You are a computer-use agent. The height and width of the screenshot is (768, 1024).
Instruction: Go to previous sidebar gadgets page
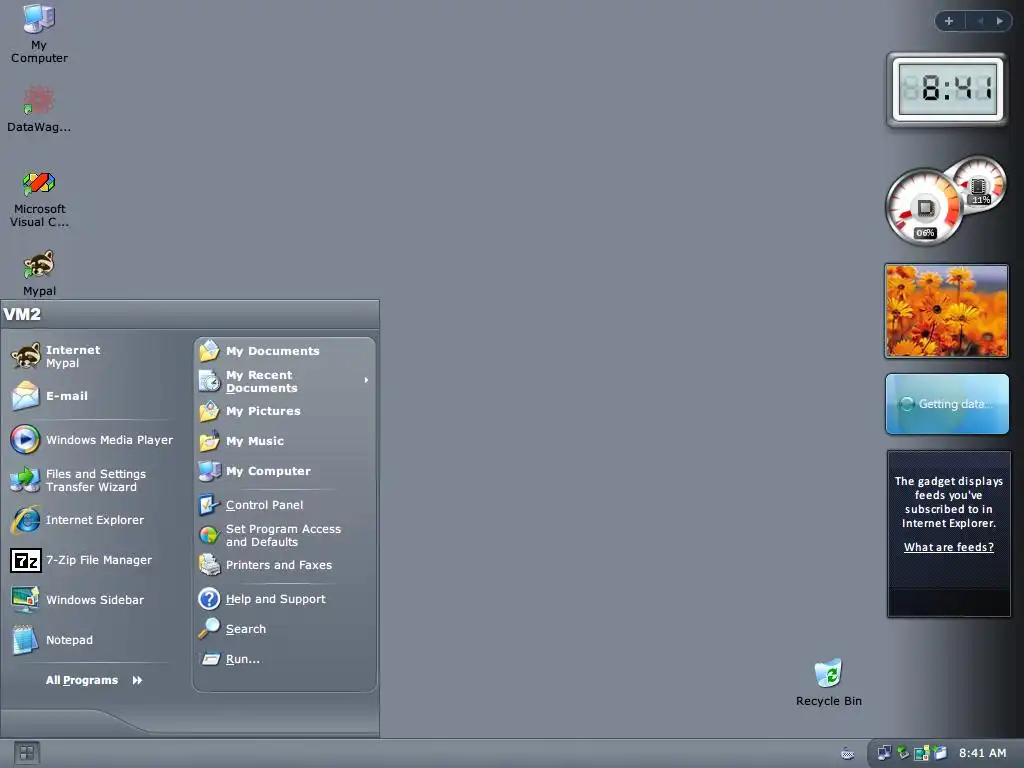point(980,21)
